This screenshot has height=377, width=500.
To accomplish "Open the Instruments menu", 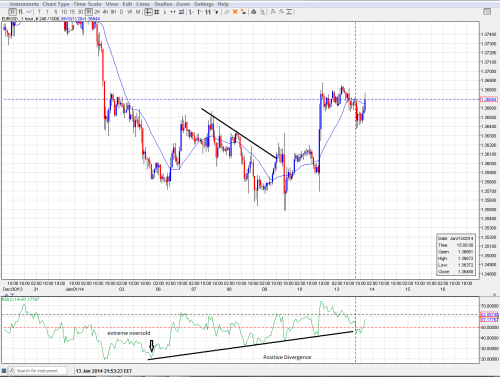I will click(x=24, y=4).
